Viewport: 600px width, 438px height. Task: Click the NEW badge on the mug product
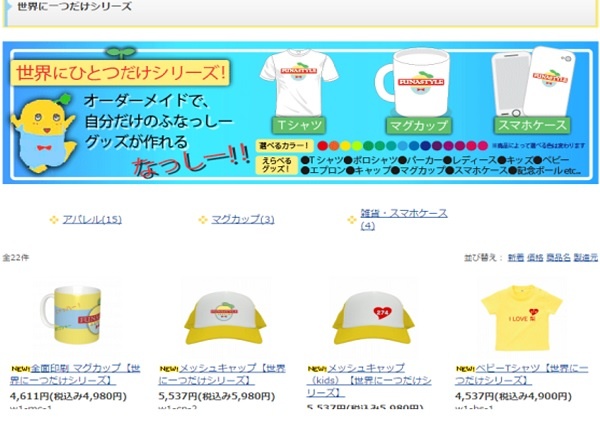(x=20, y=369)
